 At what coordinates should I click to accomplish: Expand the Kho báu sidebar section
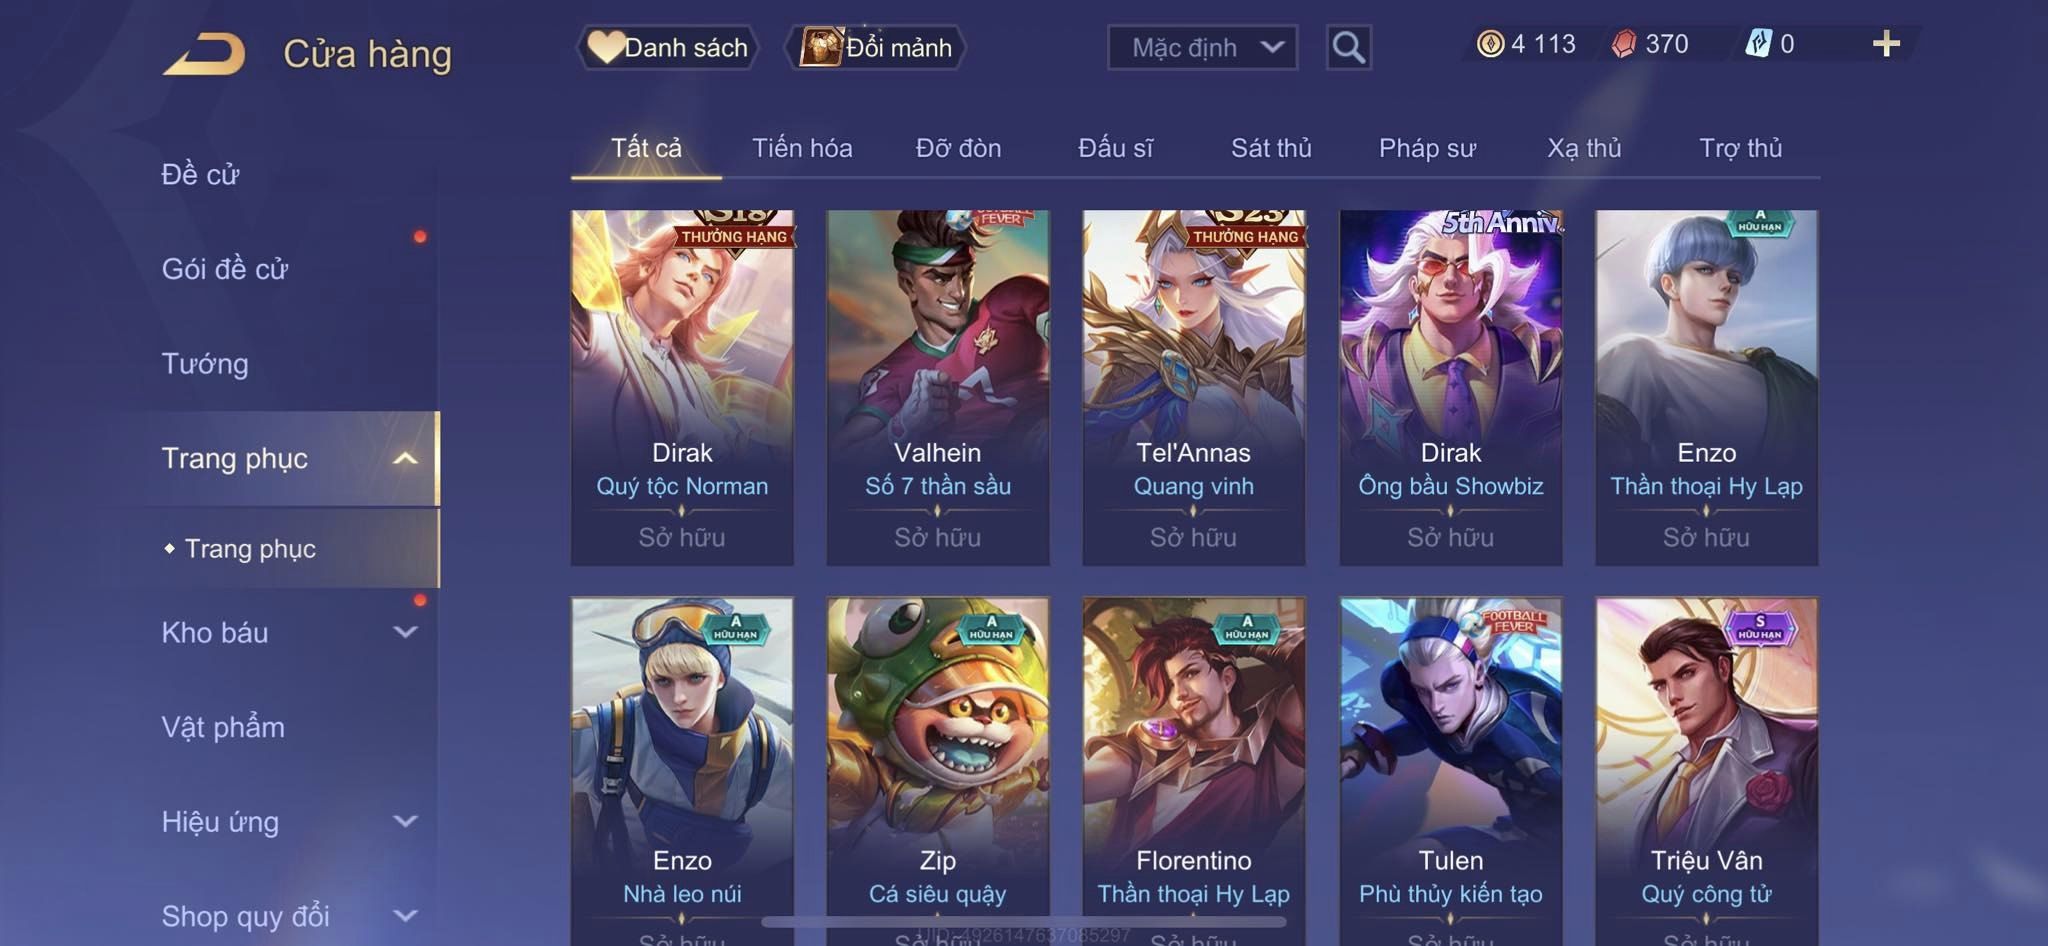pyautogui.click(x=405, y=632)
